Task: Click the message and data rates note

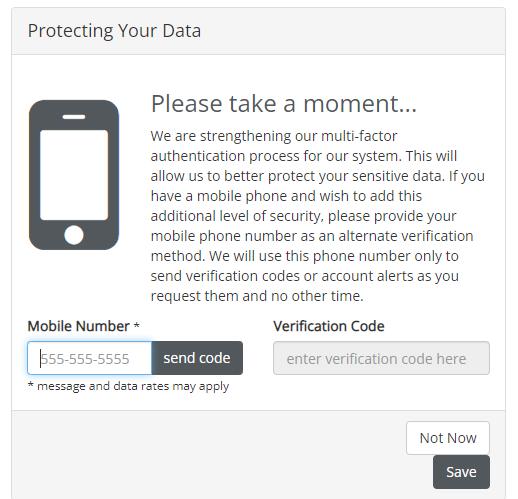Action: tap(128, 386)
